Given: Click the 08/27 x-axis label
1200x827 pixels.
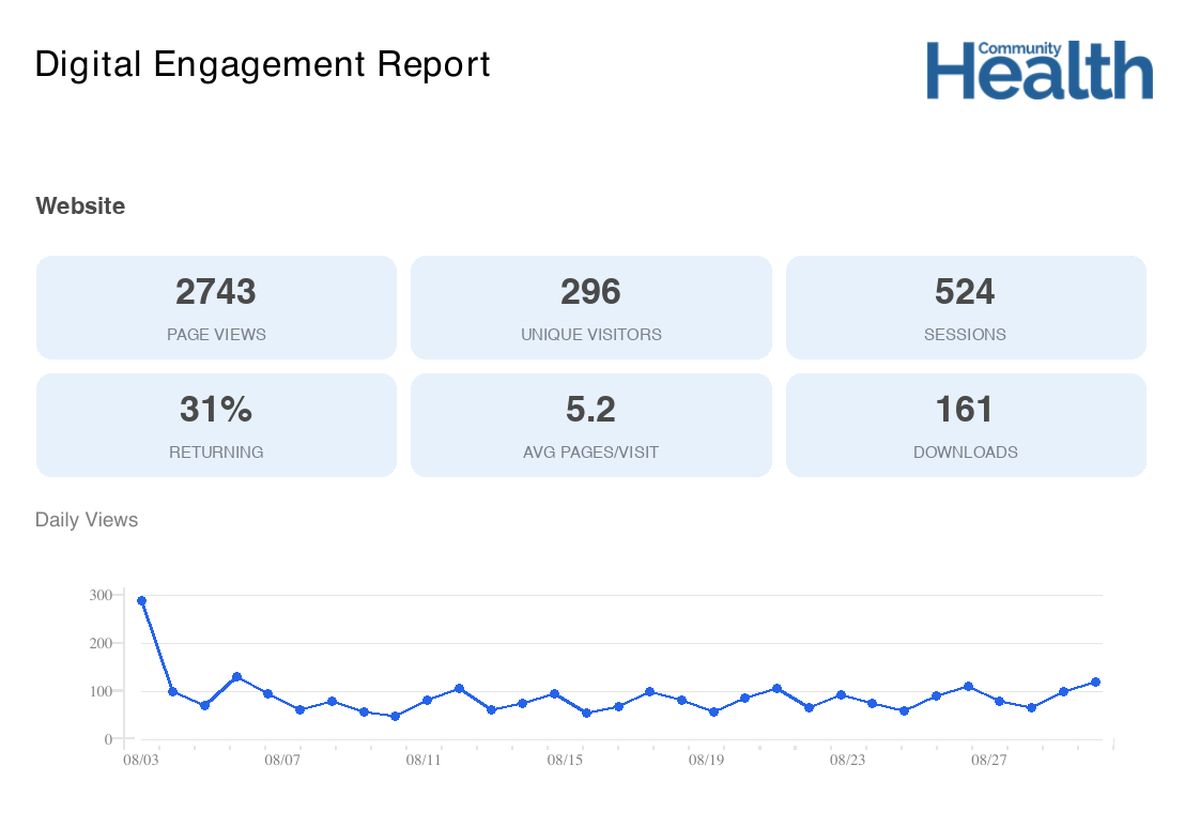Looking at the screenshot, I should (x=989, y=761).
